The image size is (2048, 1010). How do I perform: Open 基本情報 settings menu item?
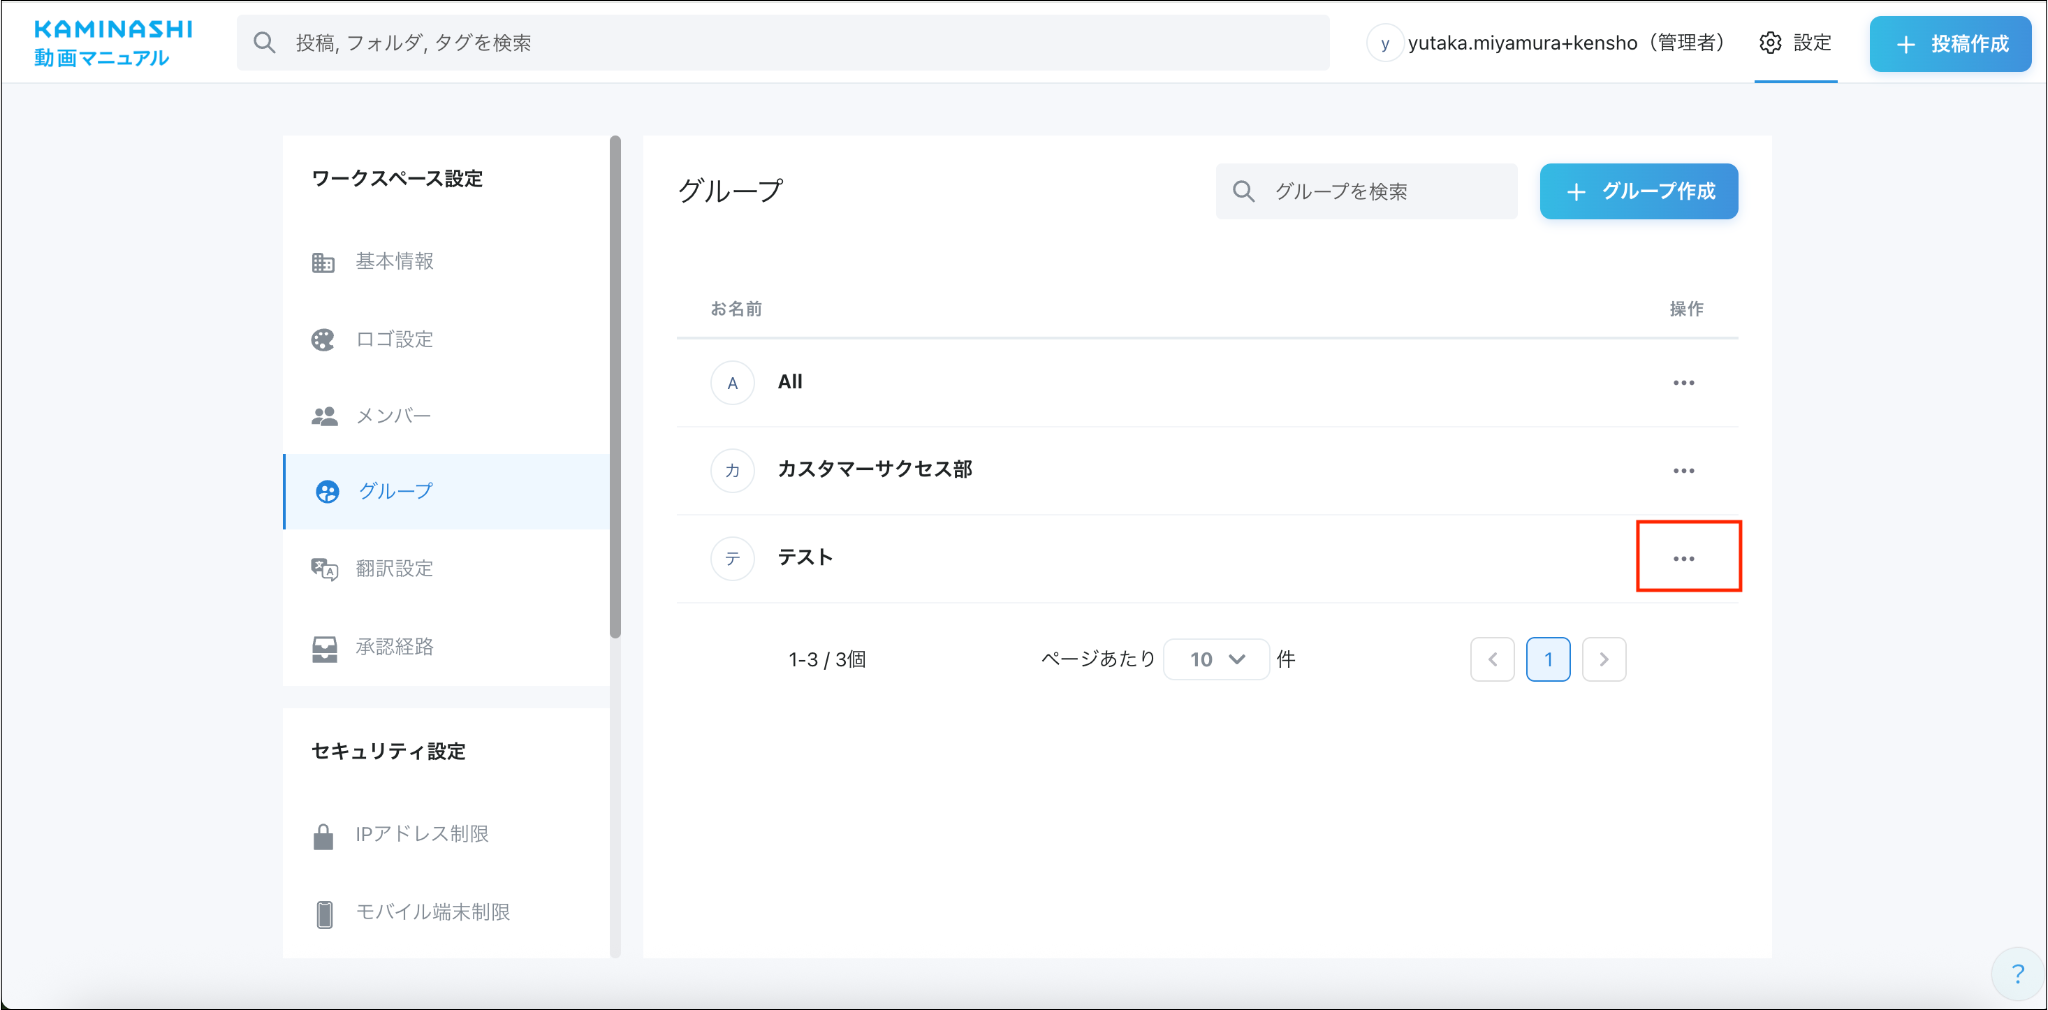point(446,262)
